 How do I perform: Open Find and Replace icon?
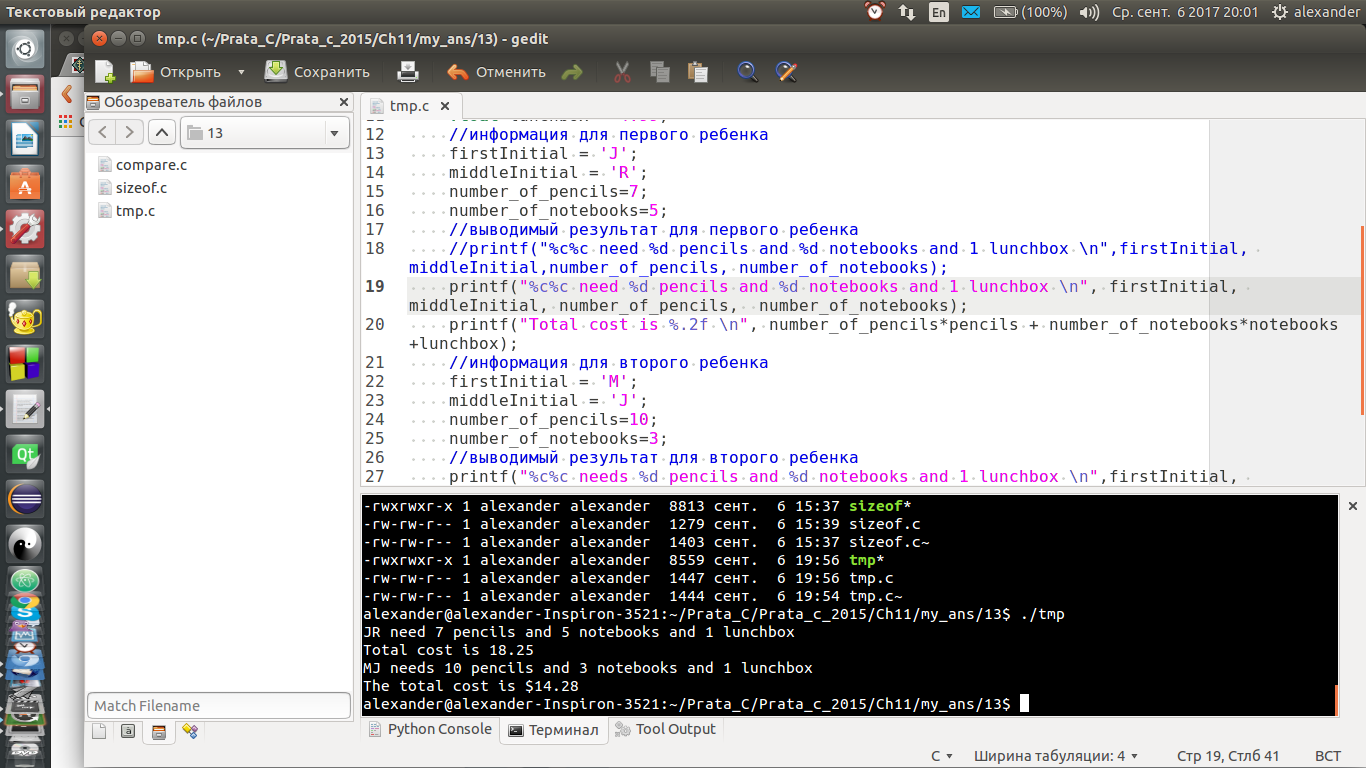(x=786, y=72)
